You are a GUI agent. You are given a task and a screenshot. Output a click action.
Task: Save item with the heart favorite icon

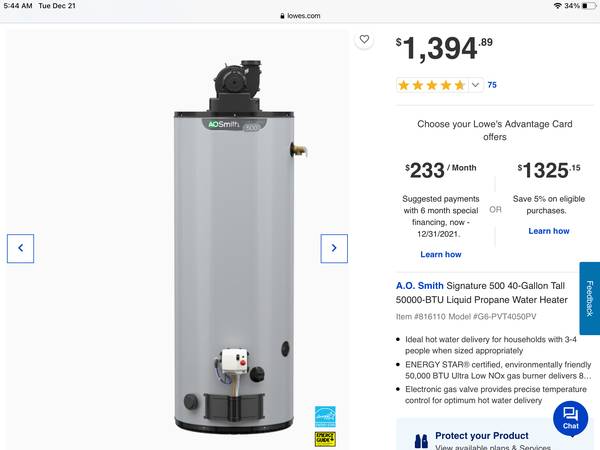tap(364, 39)
